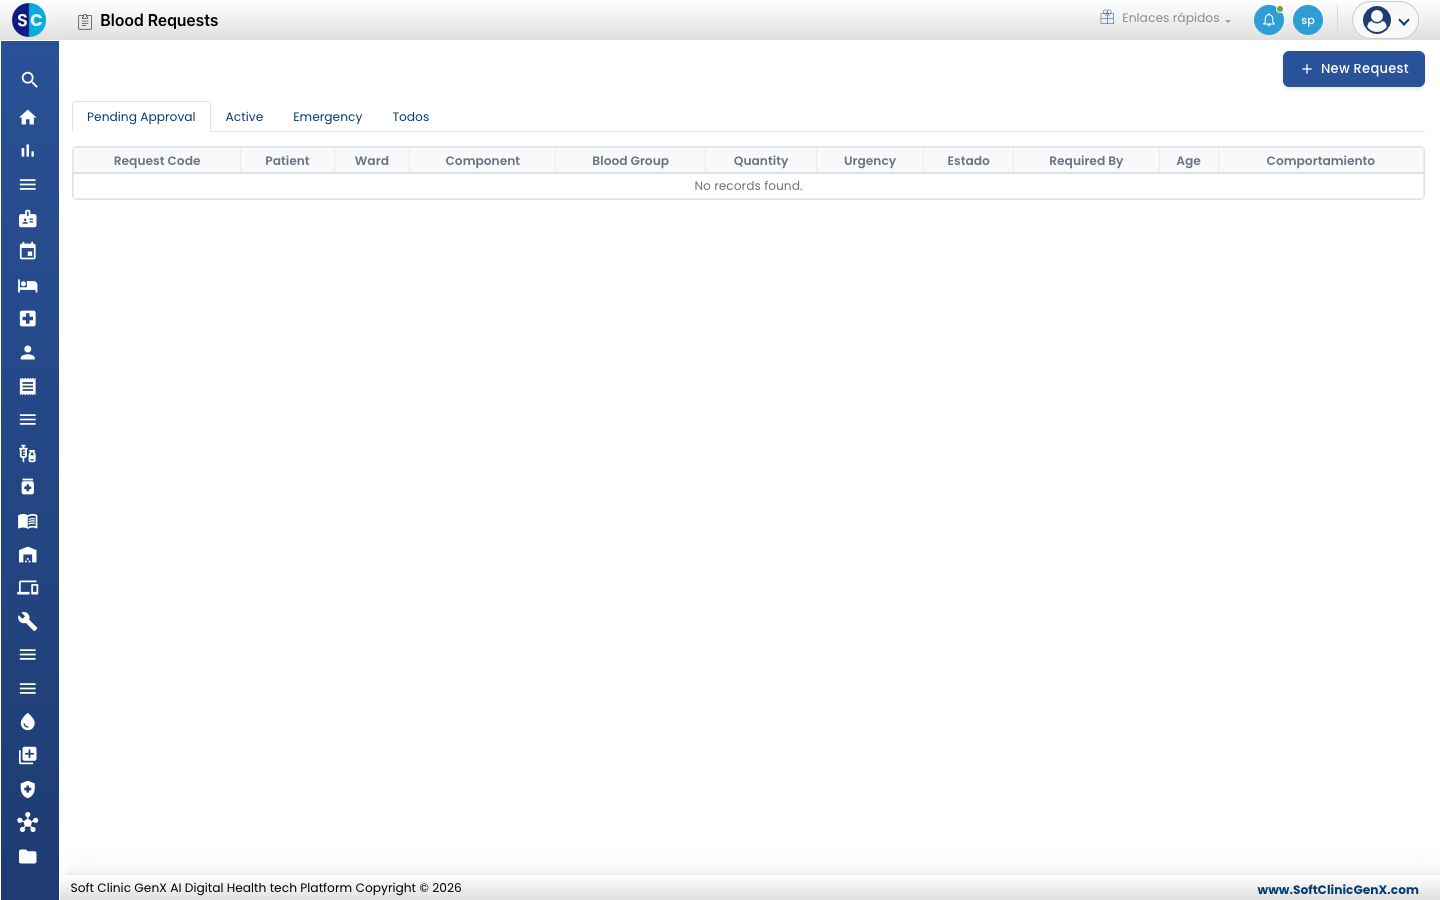Image resolution: width=1440 pixels, height=900 pixels.
Task: Select the Todos tab
Action: (x=411, y=117)
